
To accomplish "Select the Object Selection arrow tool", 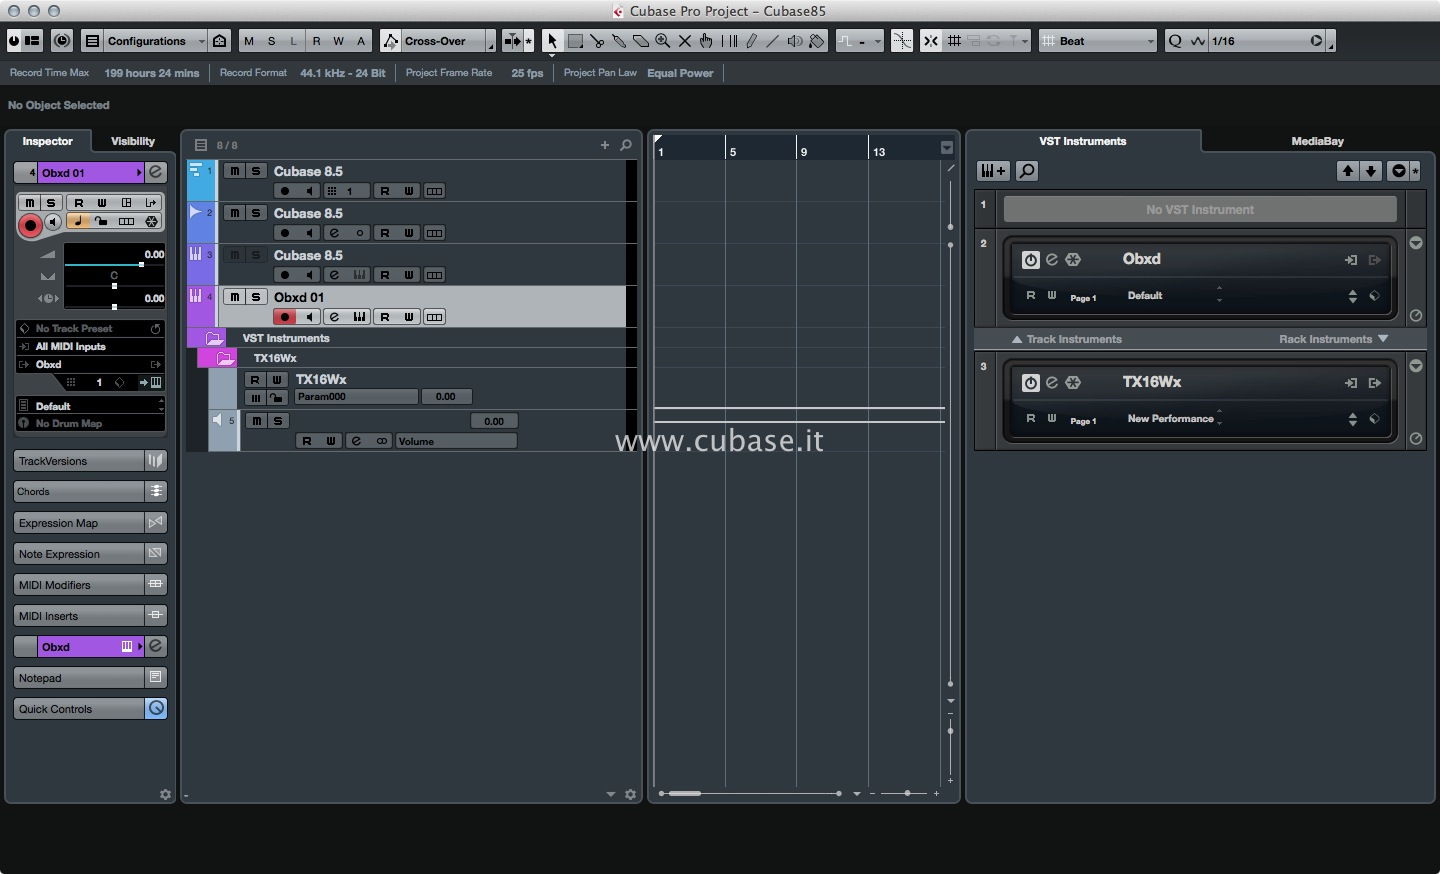I will click(x=552, y=41).
